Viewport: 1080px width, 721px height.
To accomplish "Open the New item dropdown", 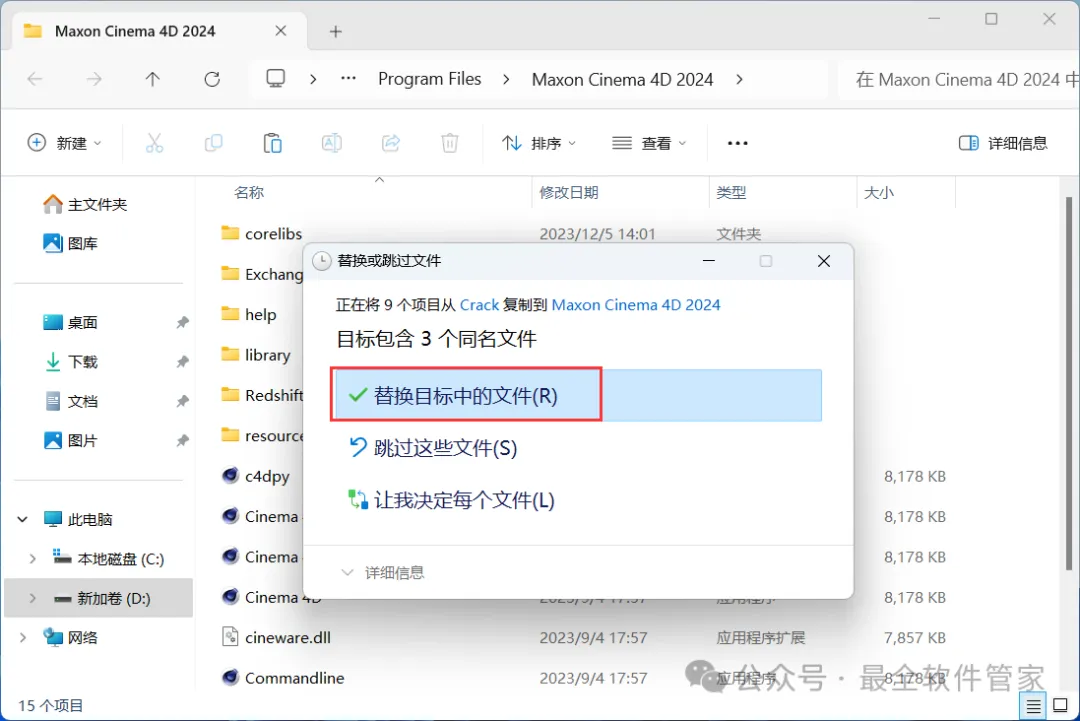I will [x=64, y=143].
